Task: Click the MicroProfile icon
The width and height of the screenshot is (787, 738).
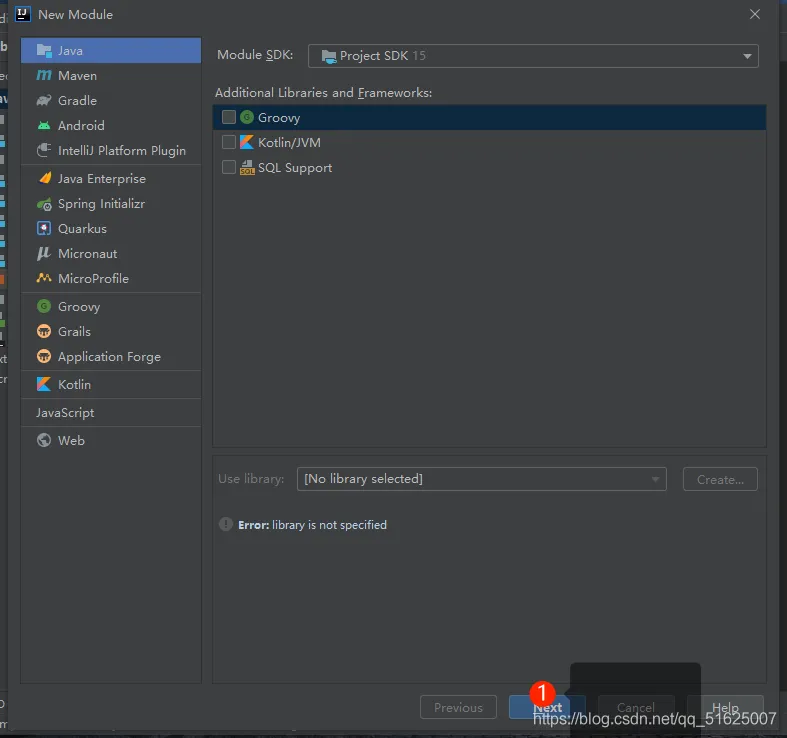Action: coord(44,278)
